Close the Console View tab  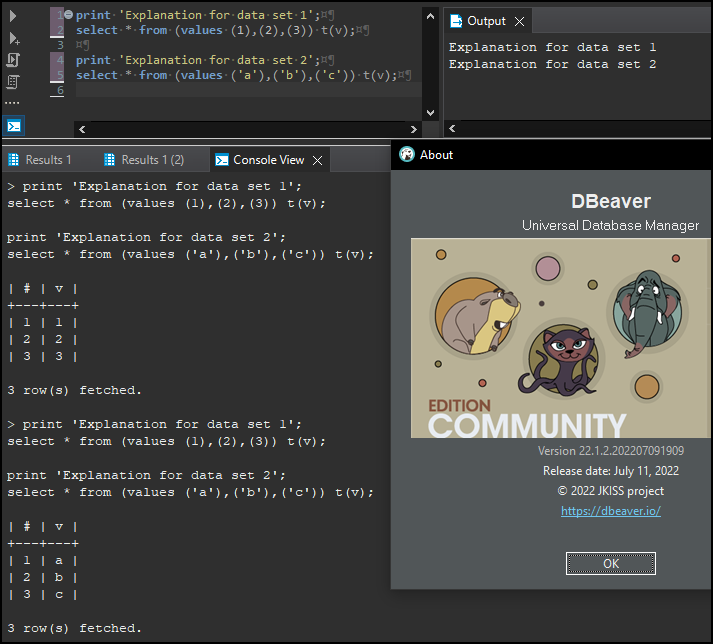tap(317, 160)
